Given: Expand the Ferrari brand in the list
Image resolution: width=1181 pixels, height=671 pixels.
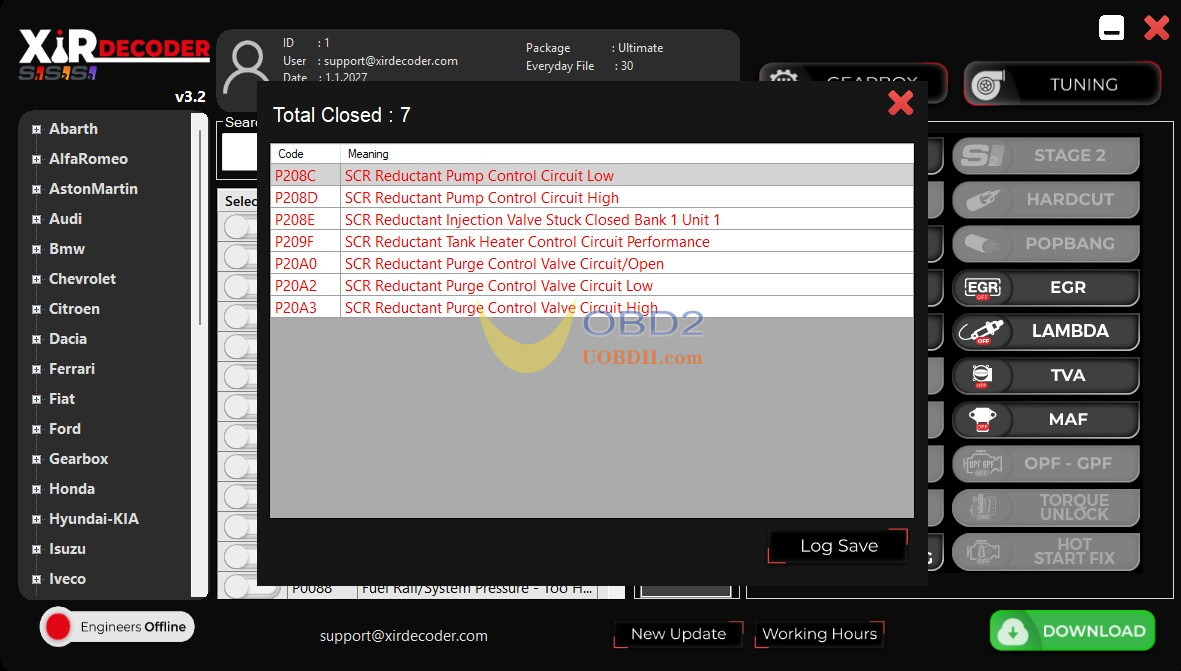Looking at the screenshot, I should (36, 369).
